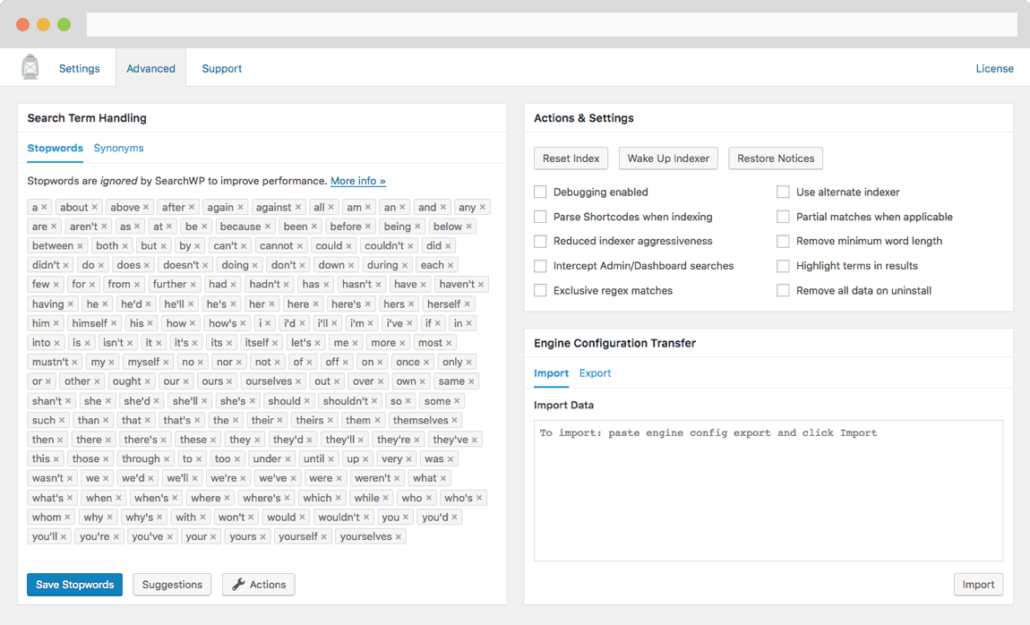Screen dimensions: 1030x625
Task: Delete the 'through' stopword x icon
Action: [166, 459]
